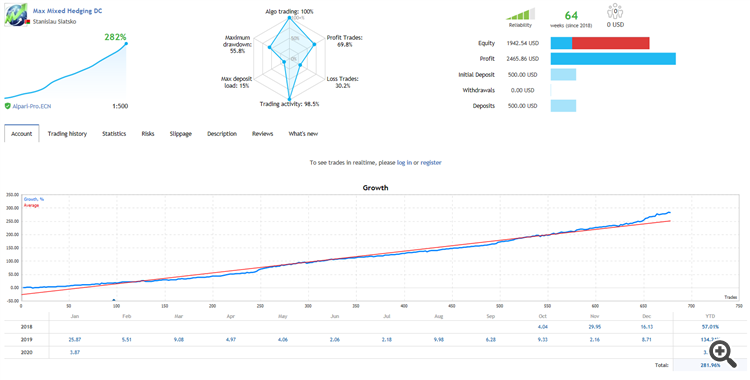Click the blue Profit bar
The width and height of the screenshot is (750, 380).
(613, 59)
